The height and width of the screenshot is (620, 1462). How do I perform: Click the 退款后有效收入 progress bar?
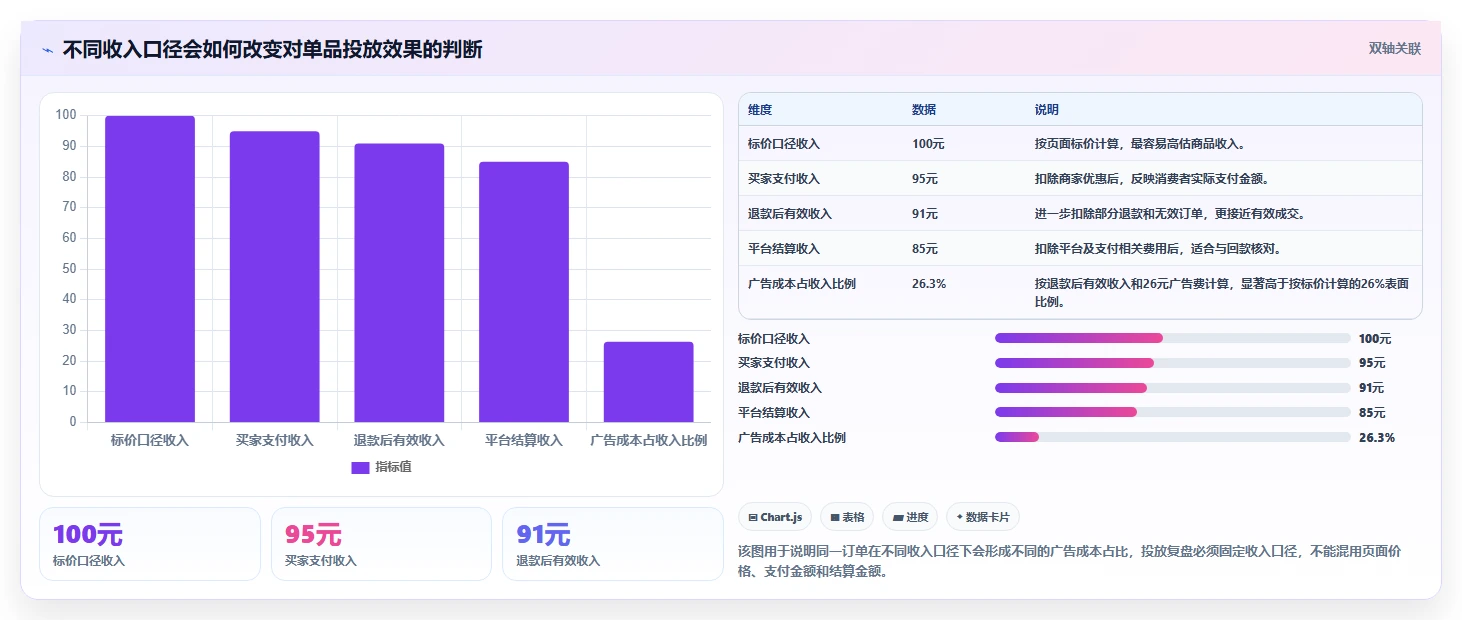point(1173,388)
